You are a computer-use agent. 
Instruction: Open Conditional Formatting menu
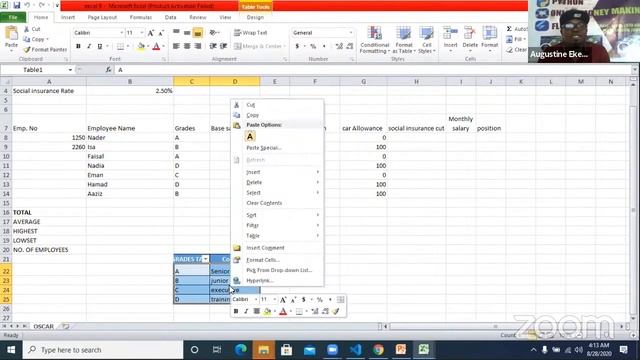375,40
